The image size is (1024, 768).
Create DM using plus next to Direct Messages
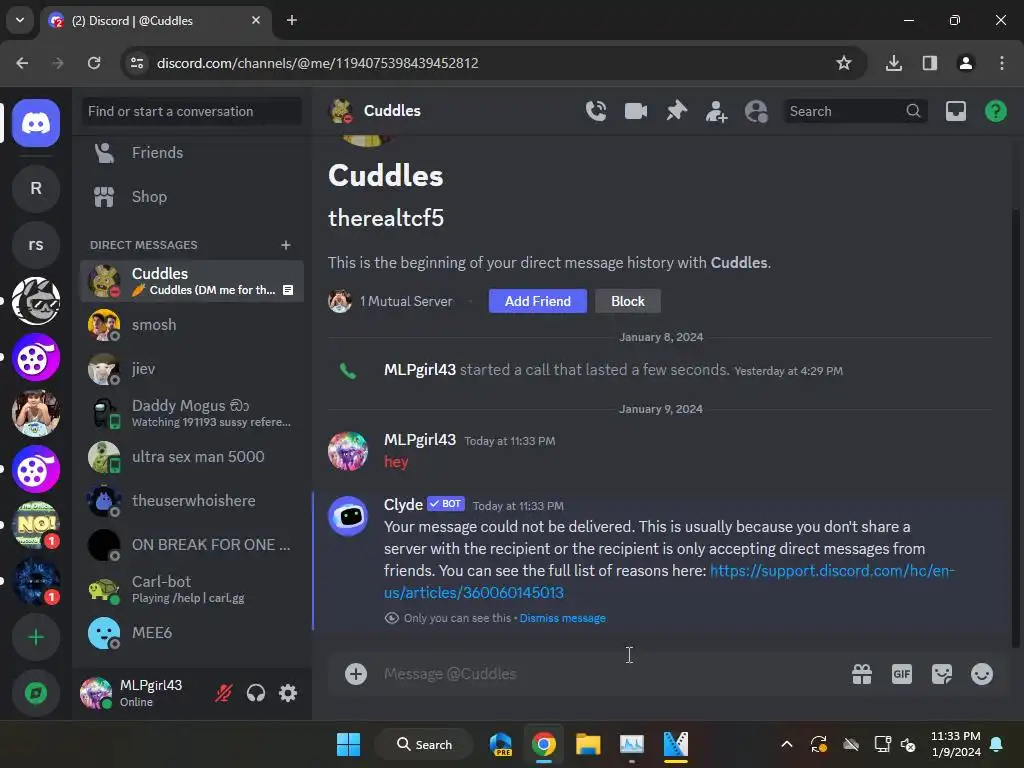click(285, 245)
